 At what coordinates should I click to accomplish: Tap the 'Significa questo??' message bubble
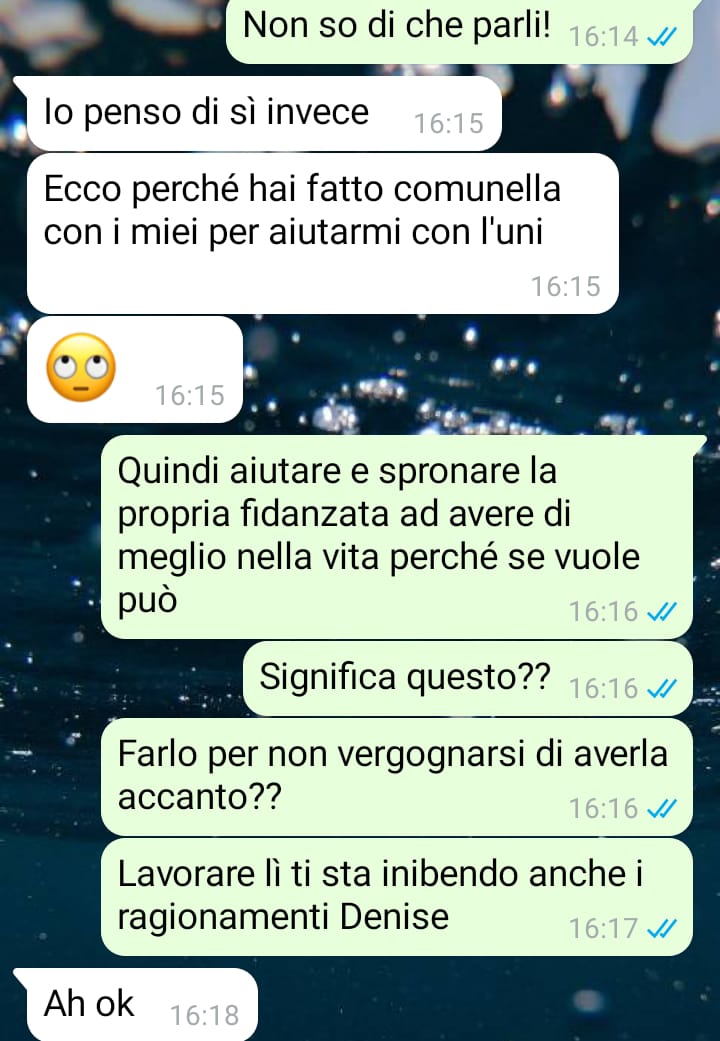[x=468, y=679]
